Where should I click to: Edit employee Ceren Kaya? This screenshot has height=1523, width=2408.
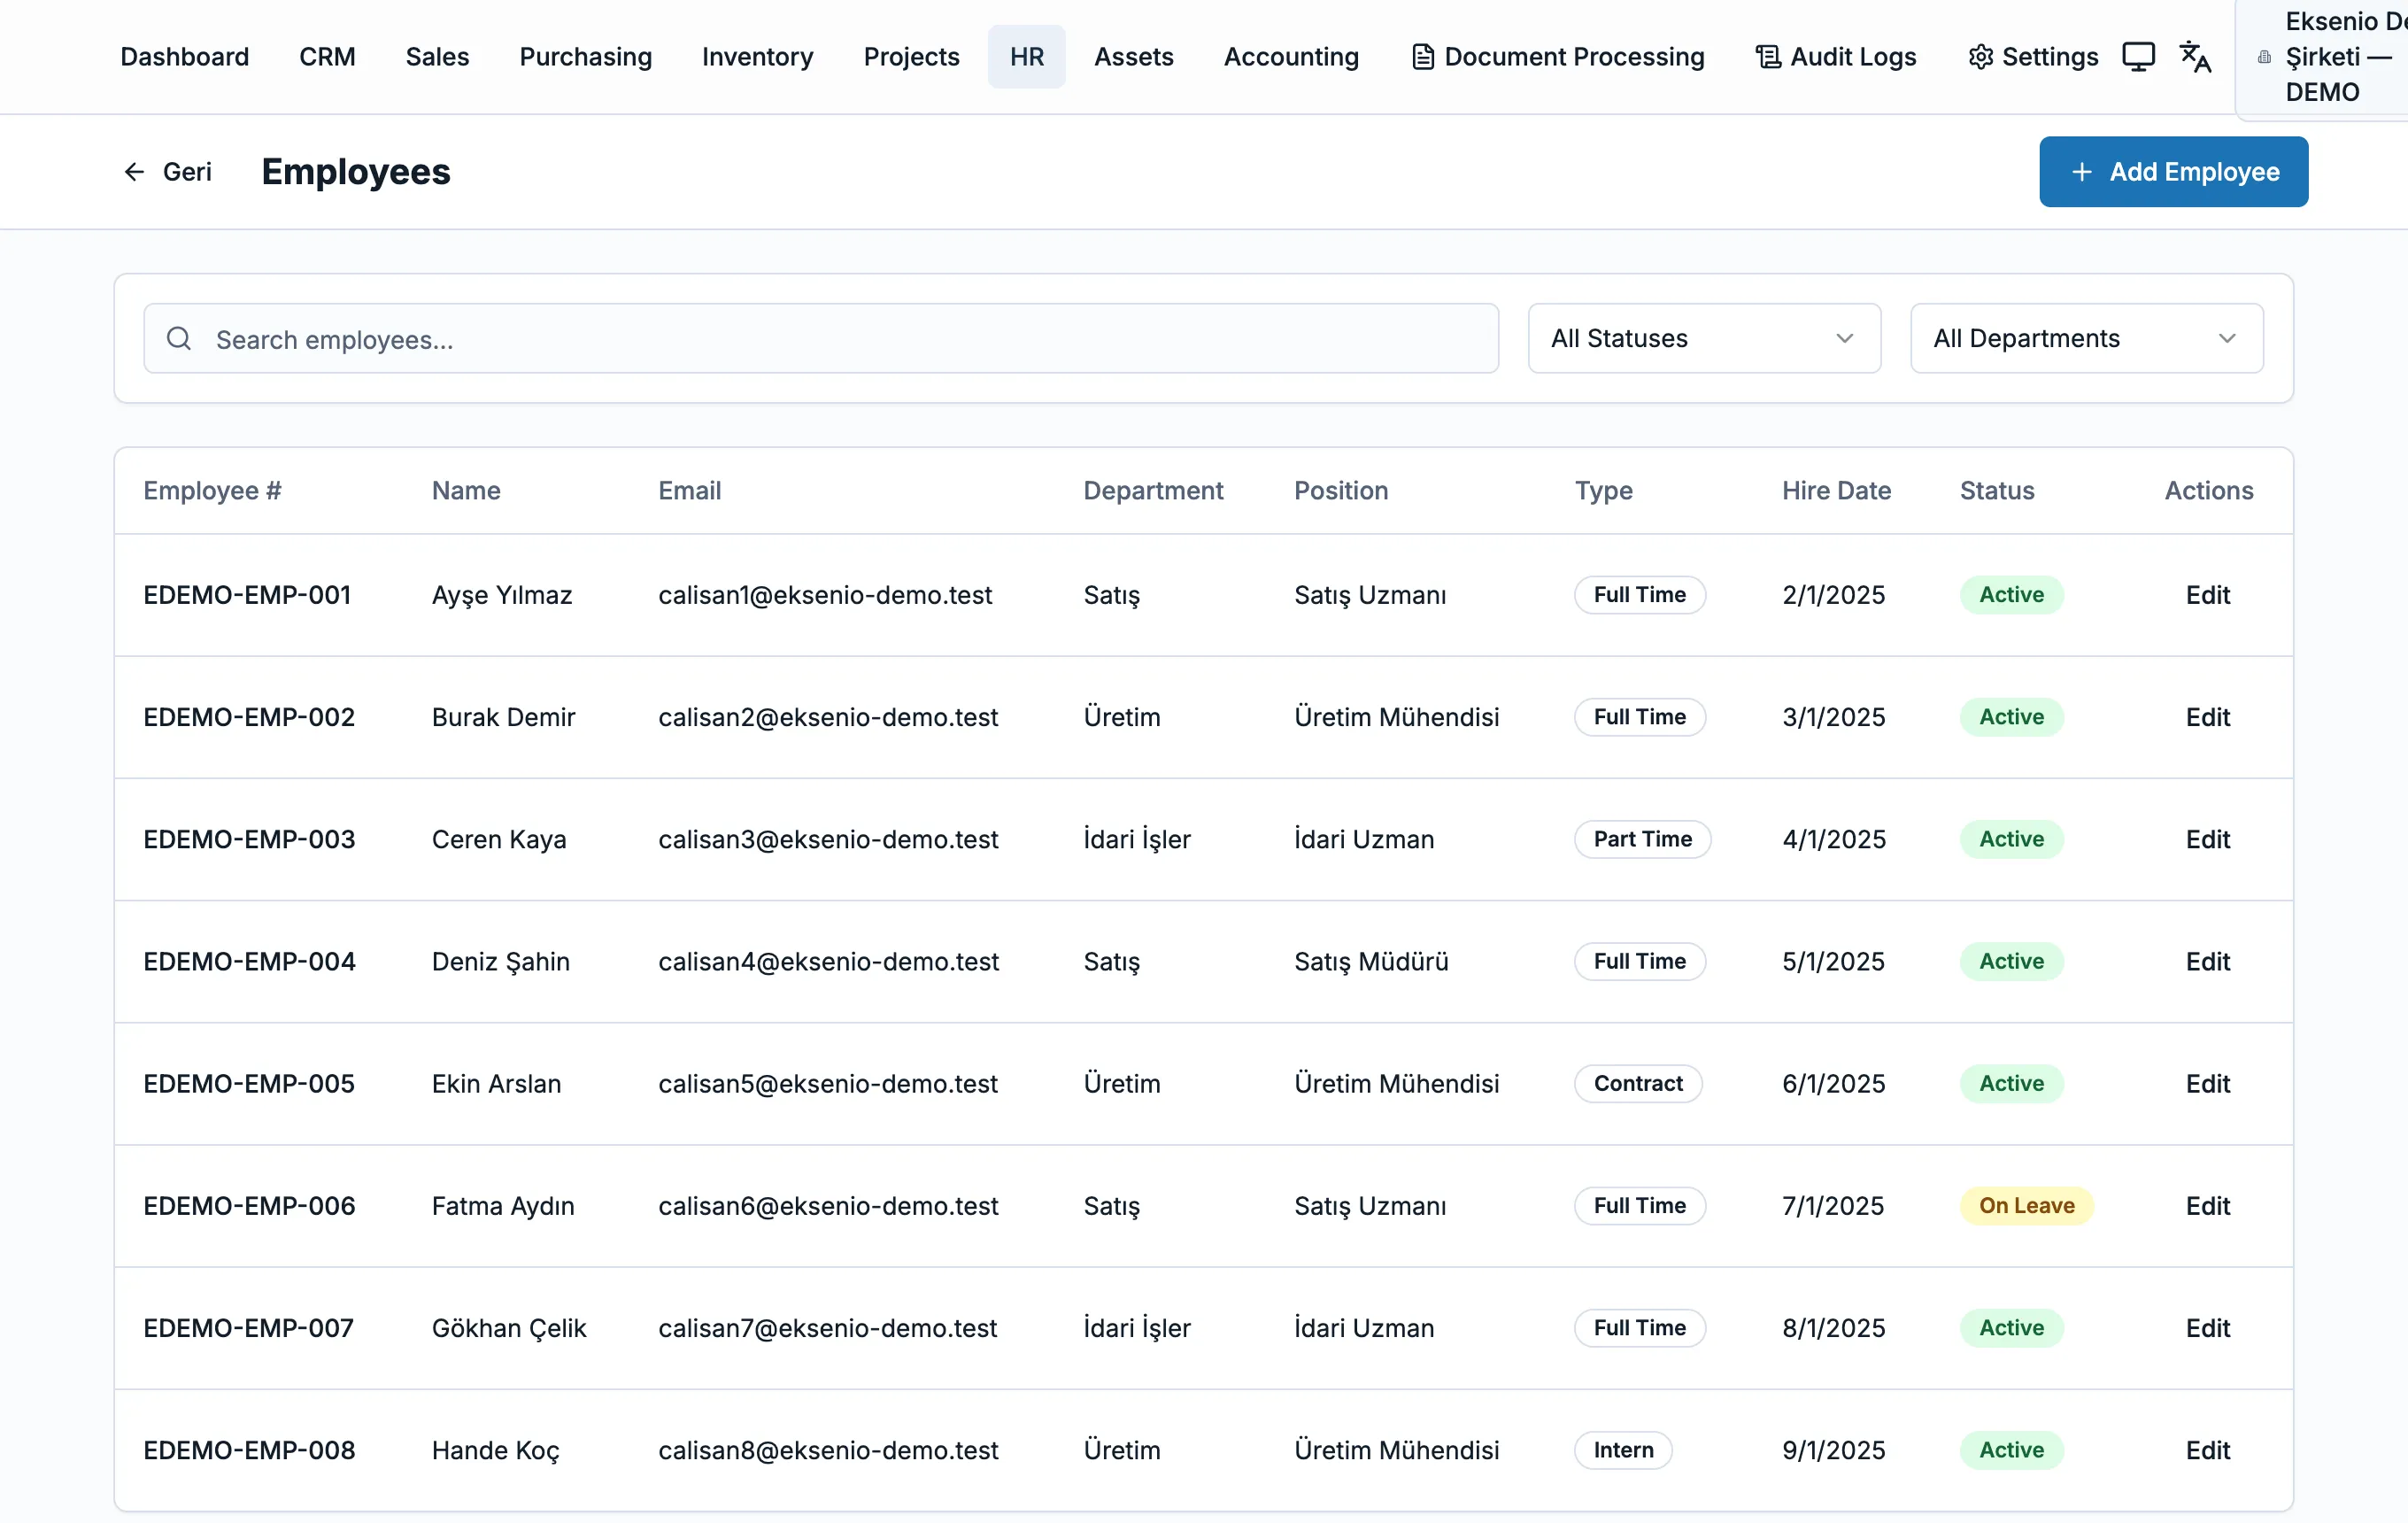(x=2207, y=839)
